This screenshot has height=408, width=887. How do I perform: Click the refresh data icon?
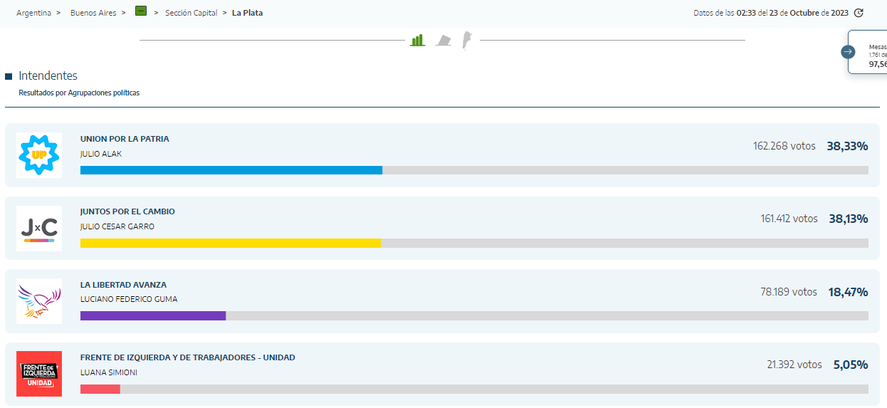859,12
